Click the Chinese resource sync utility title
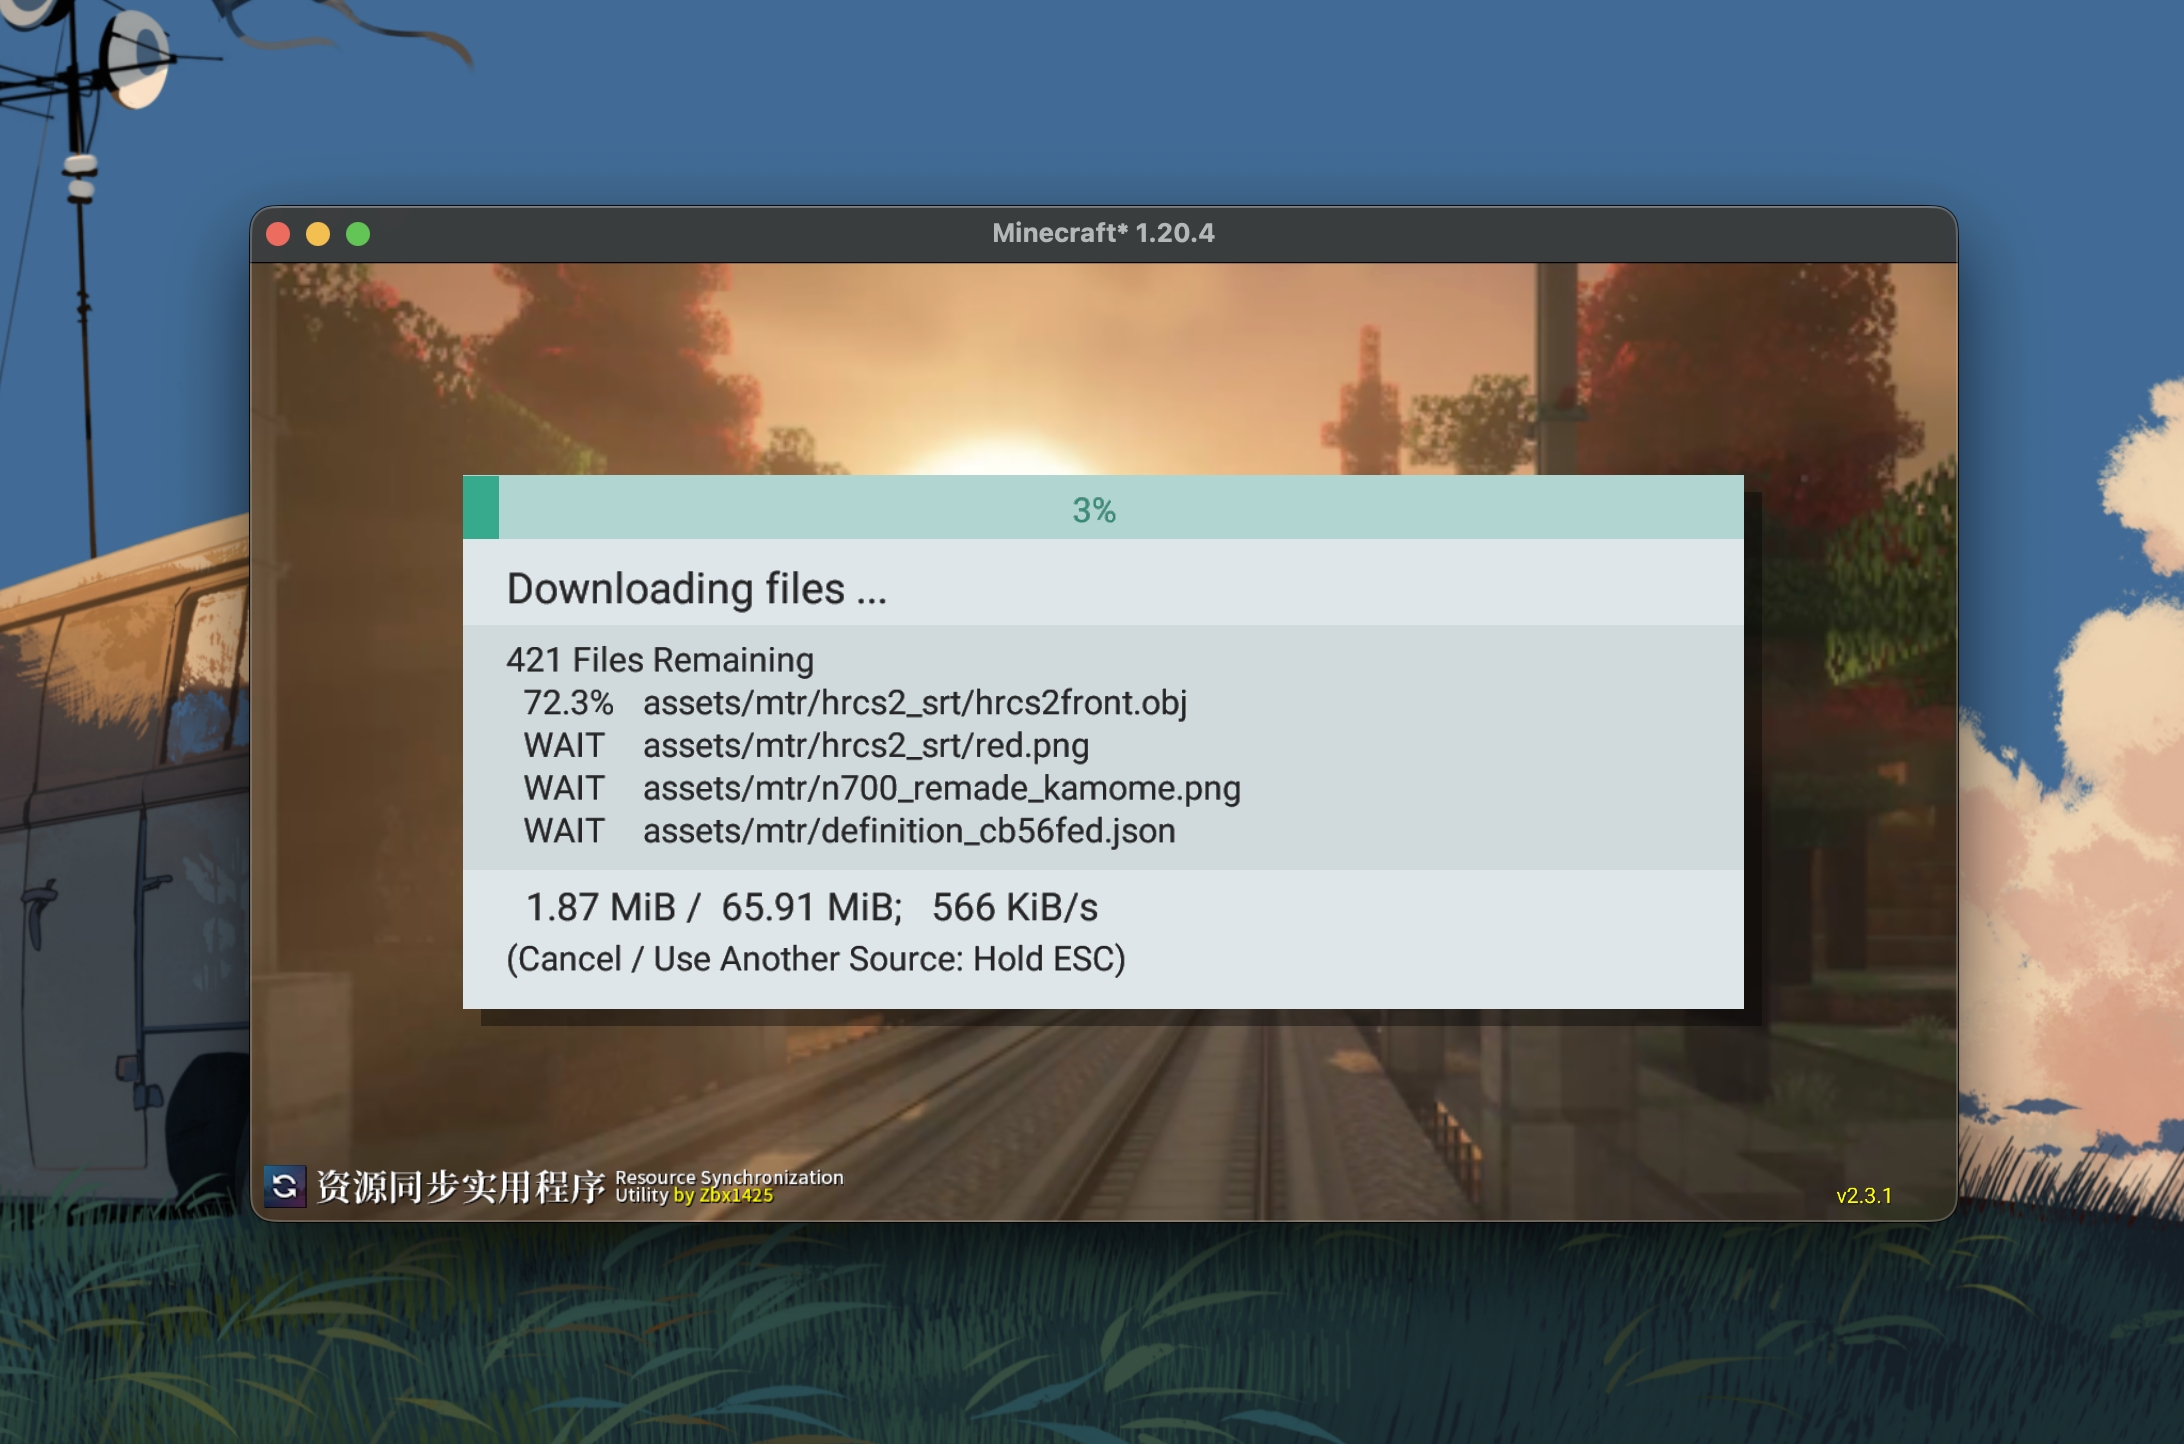2184x1444 pixels. click(x=460, y=1187)
